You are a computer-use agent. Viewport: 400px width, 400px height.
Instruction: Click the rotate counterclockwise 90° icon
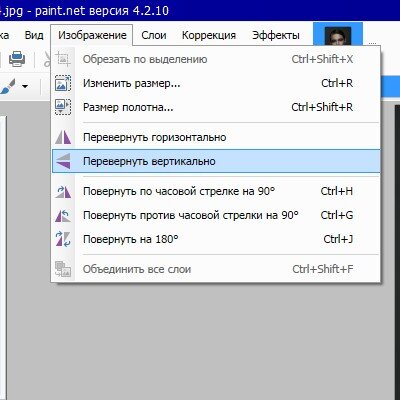[x=63, y=216]
